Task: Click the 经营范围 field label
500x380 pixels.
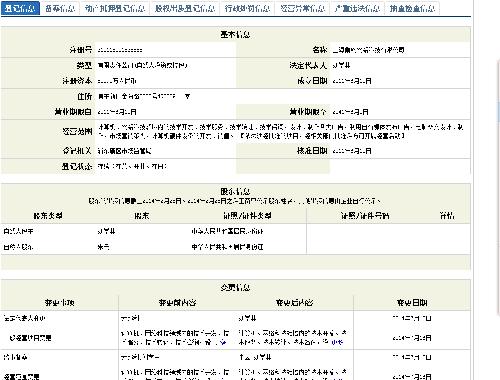Action: [77, 131]
